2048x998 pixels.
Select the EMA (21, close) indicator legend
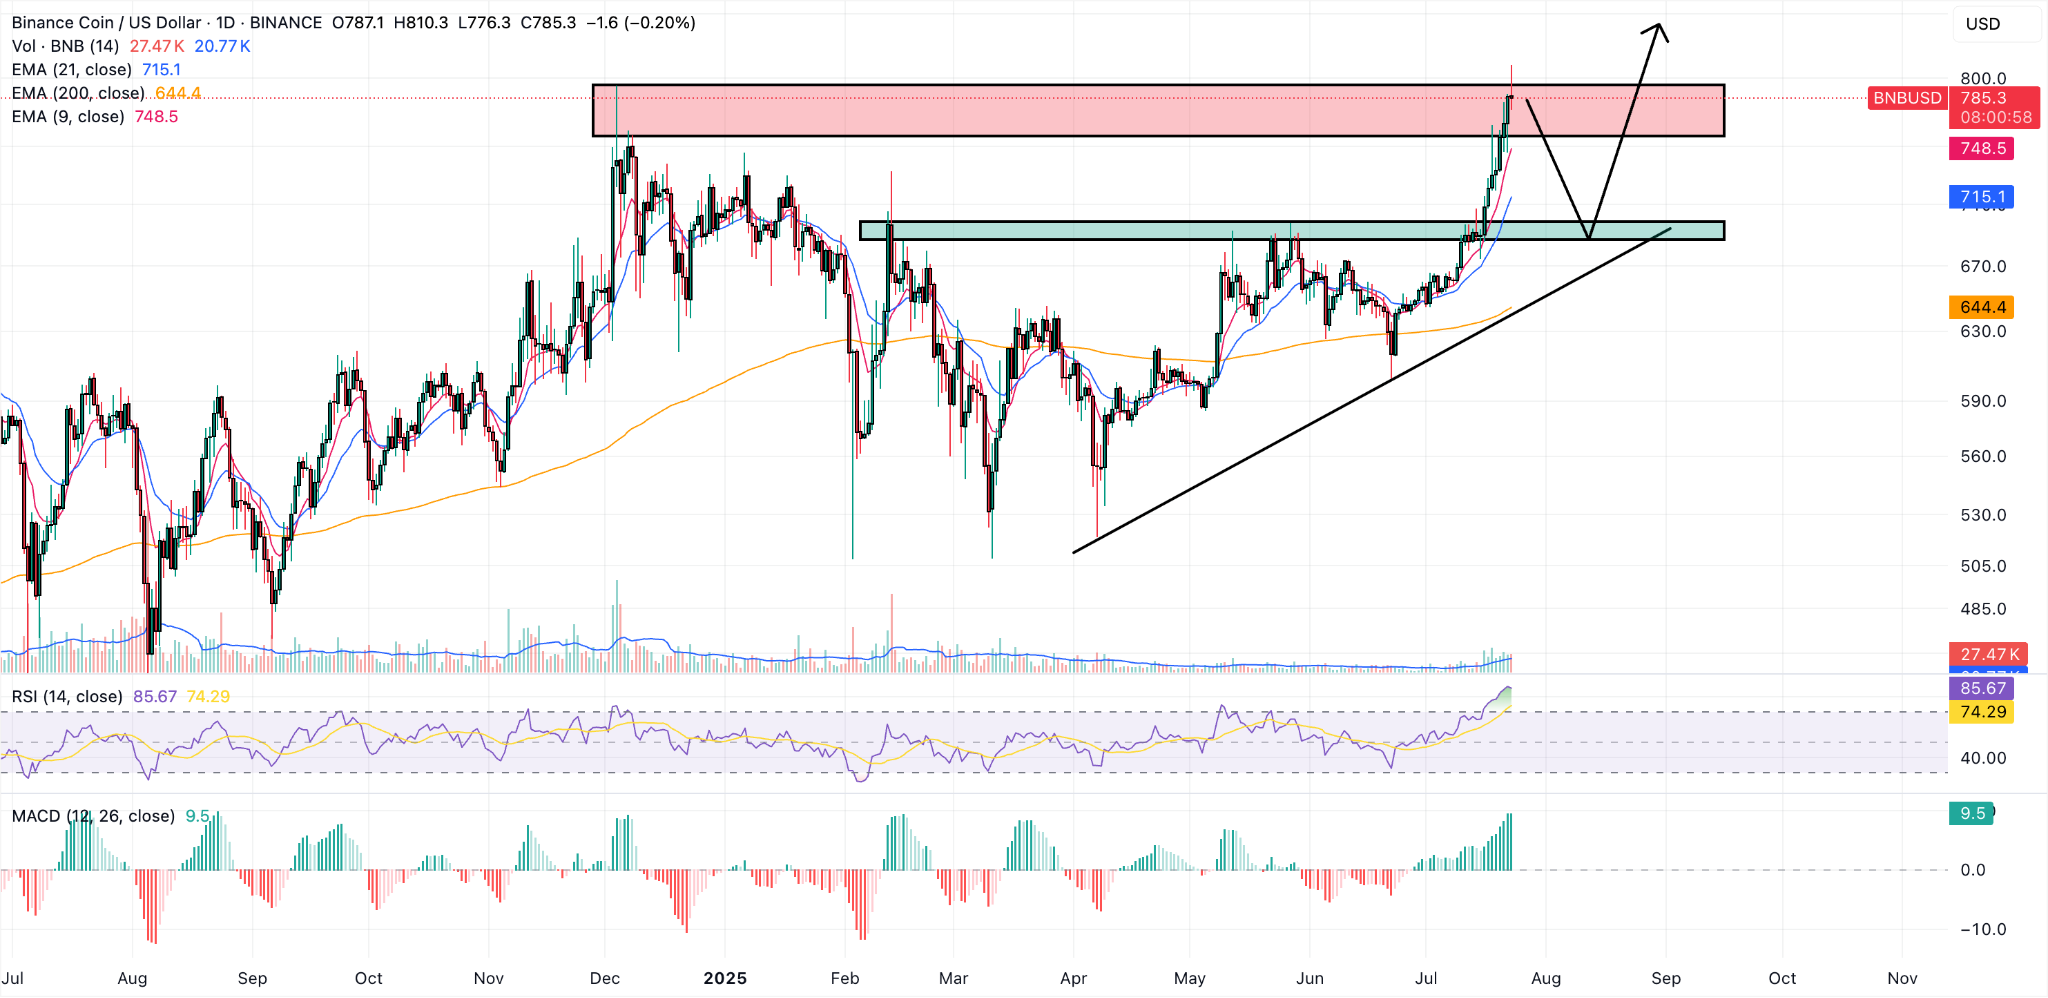(72, 70)
